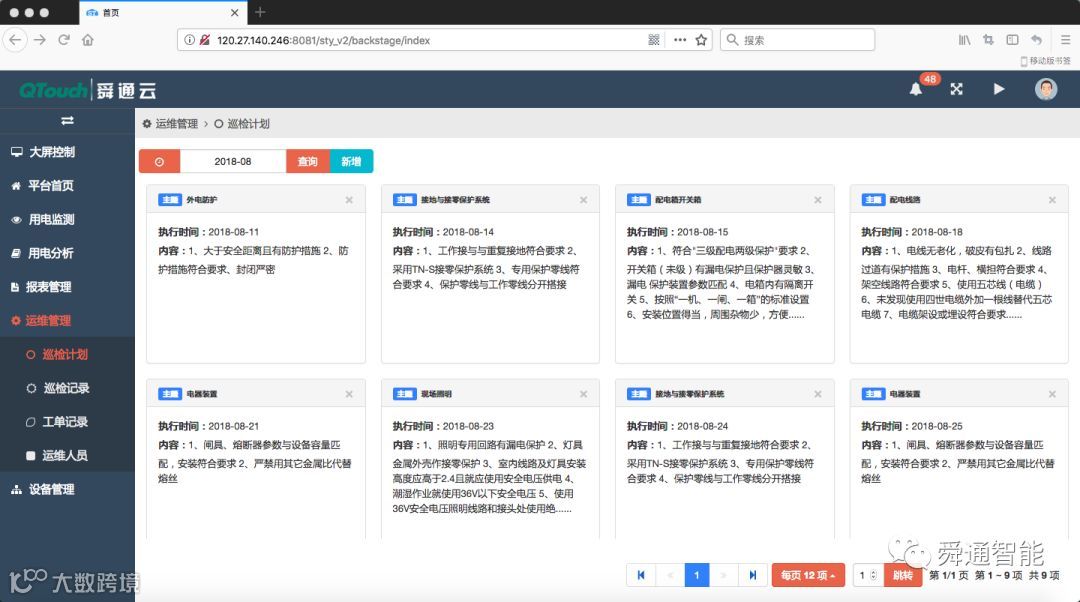Close the 2018-08-25 电器装置 card
Screen dimensions: 1080x602
(1052, 394)
